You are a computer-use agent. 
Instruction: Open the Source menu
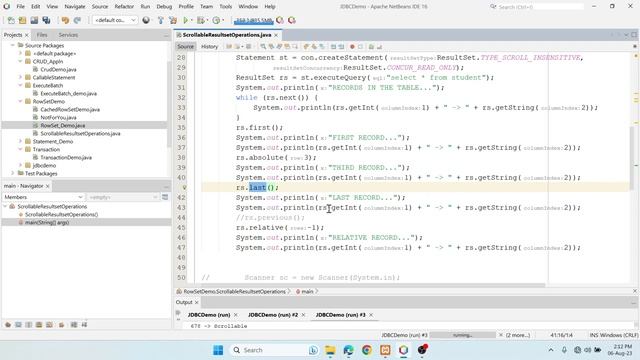tap(100, 7)
